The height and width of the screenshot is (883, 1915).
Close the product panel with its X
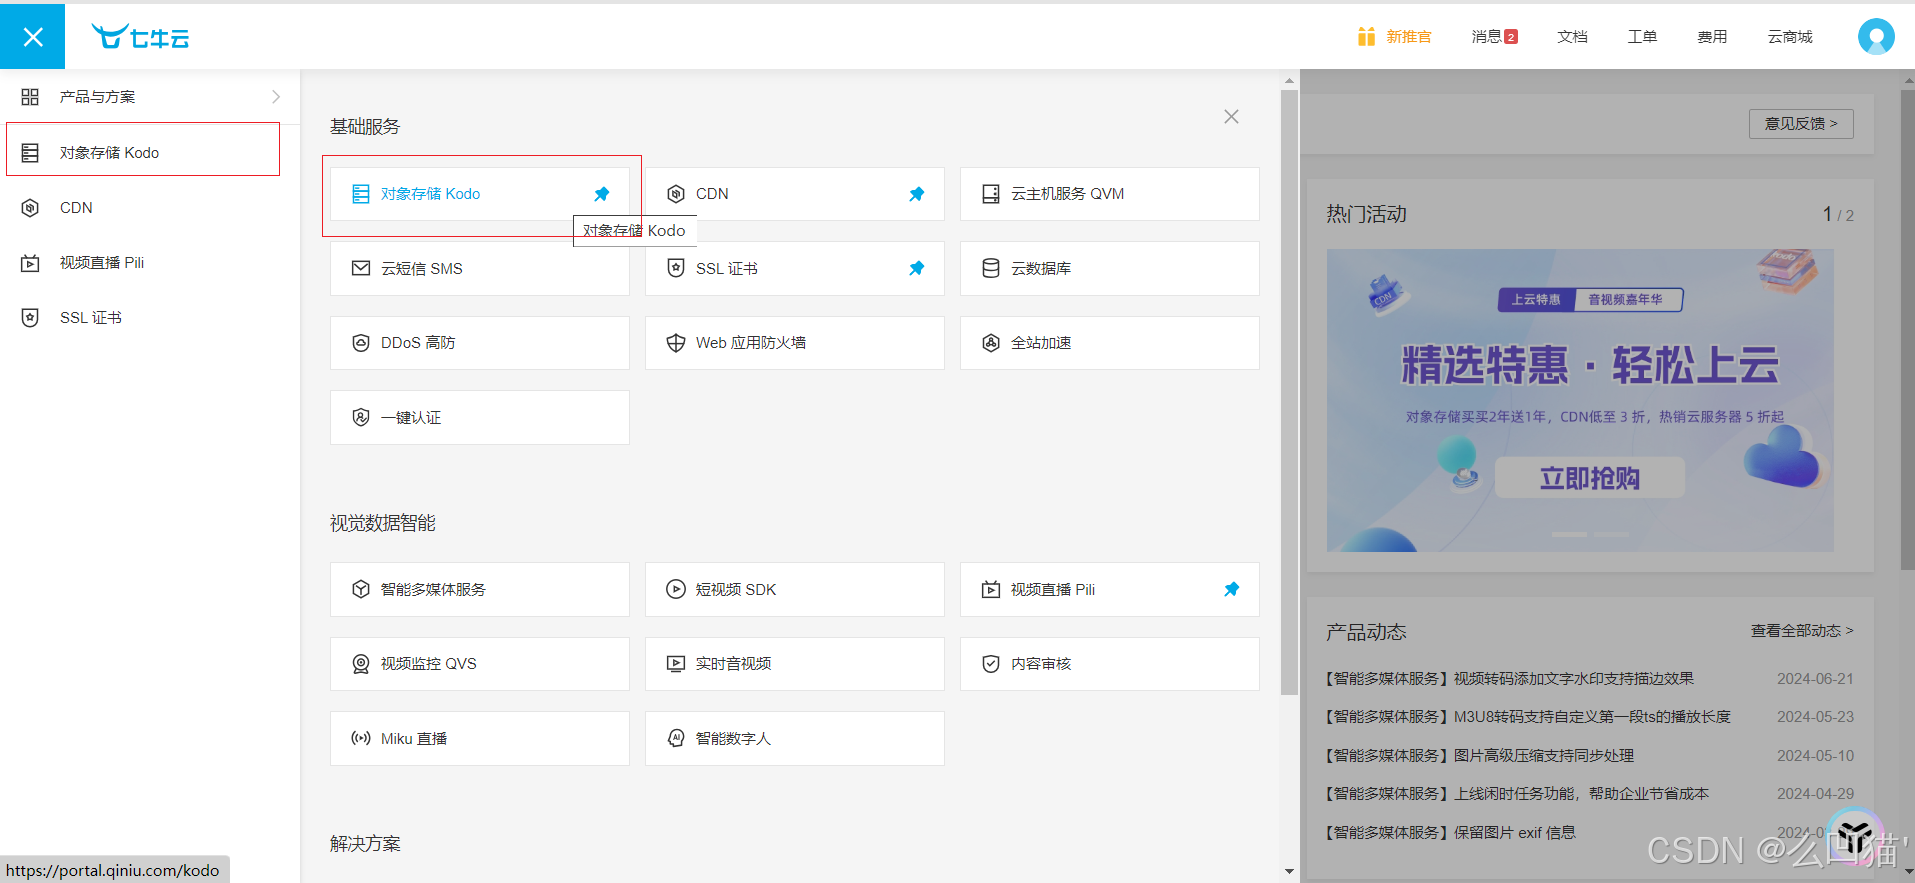[x=1231, y=117]
